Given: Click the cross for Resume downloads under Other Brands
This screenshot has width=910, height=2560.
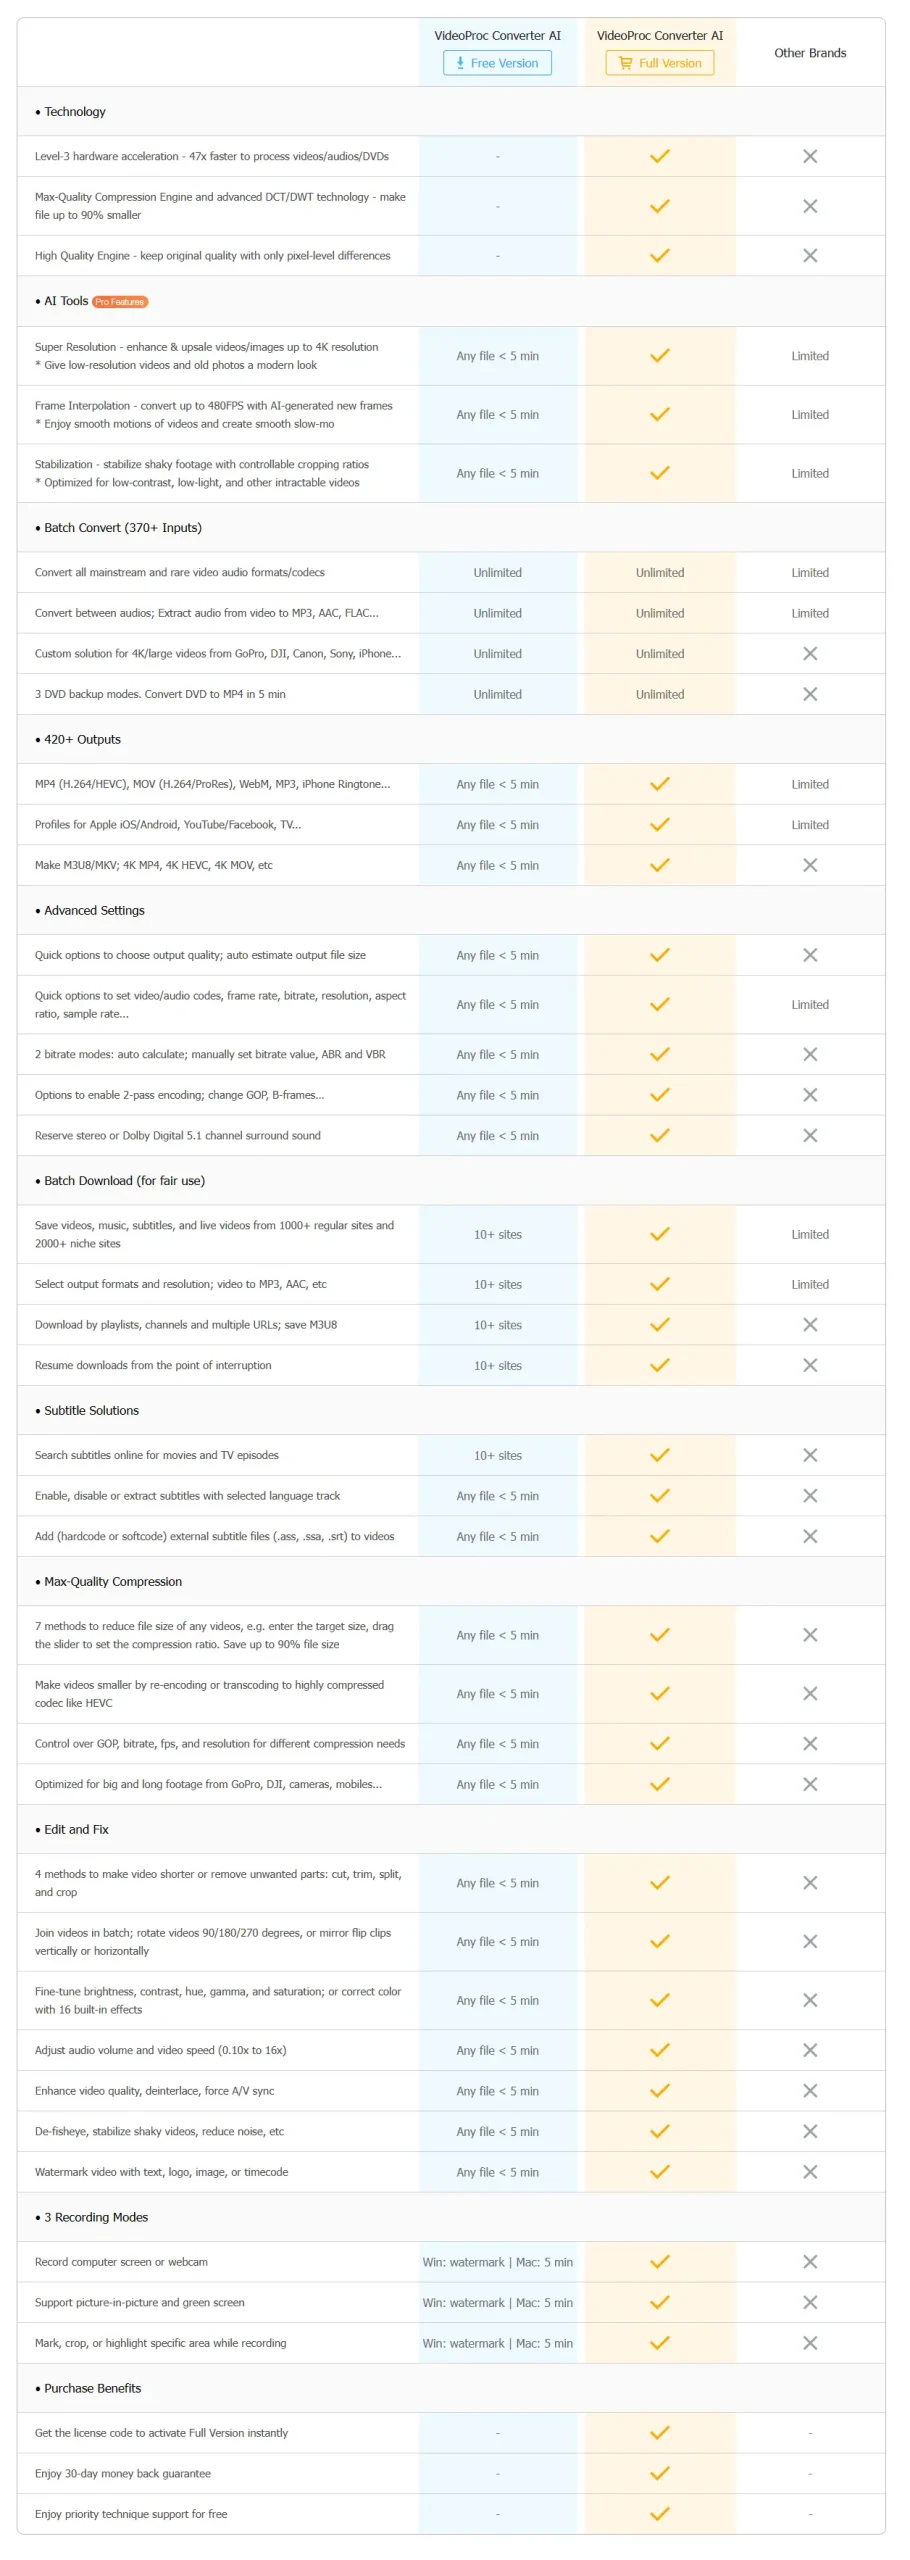Looking at the screenshot, I should [809, 1364].
